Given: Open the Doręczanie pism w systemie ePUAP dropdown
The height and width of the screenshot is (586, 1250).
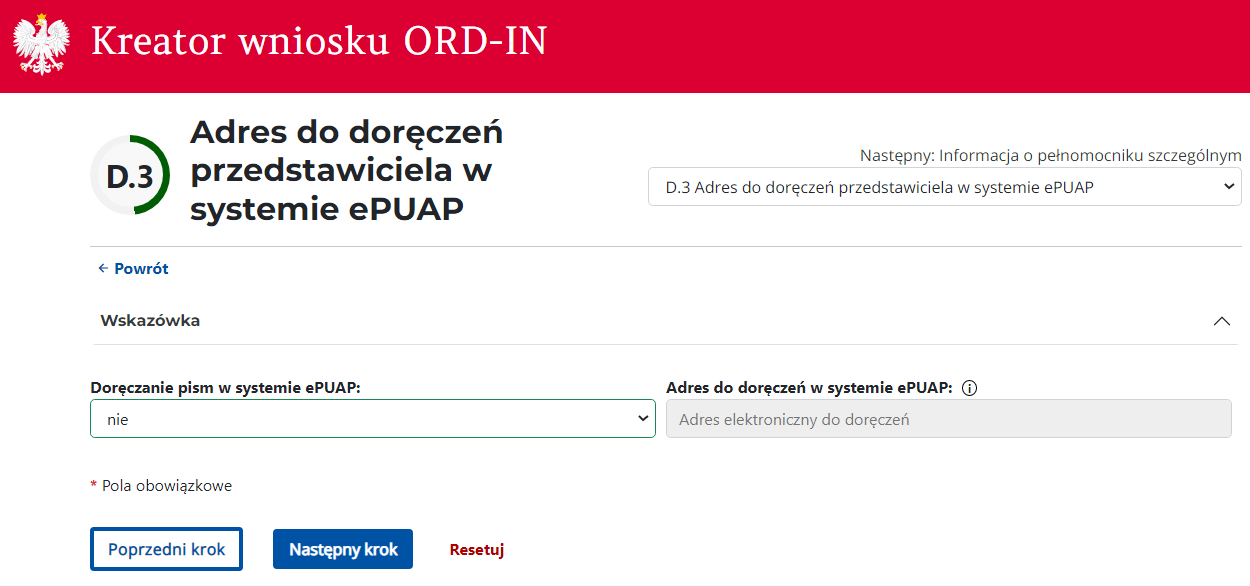Looking at the screenshot, I should pos(372,419).
